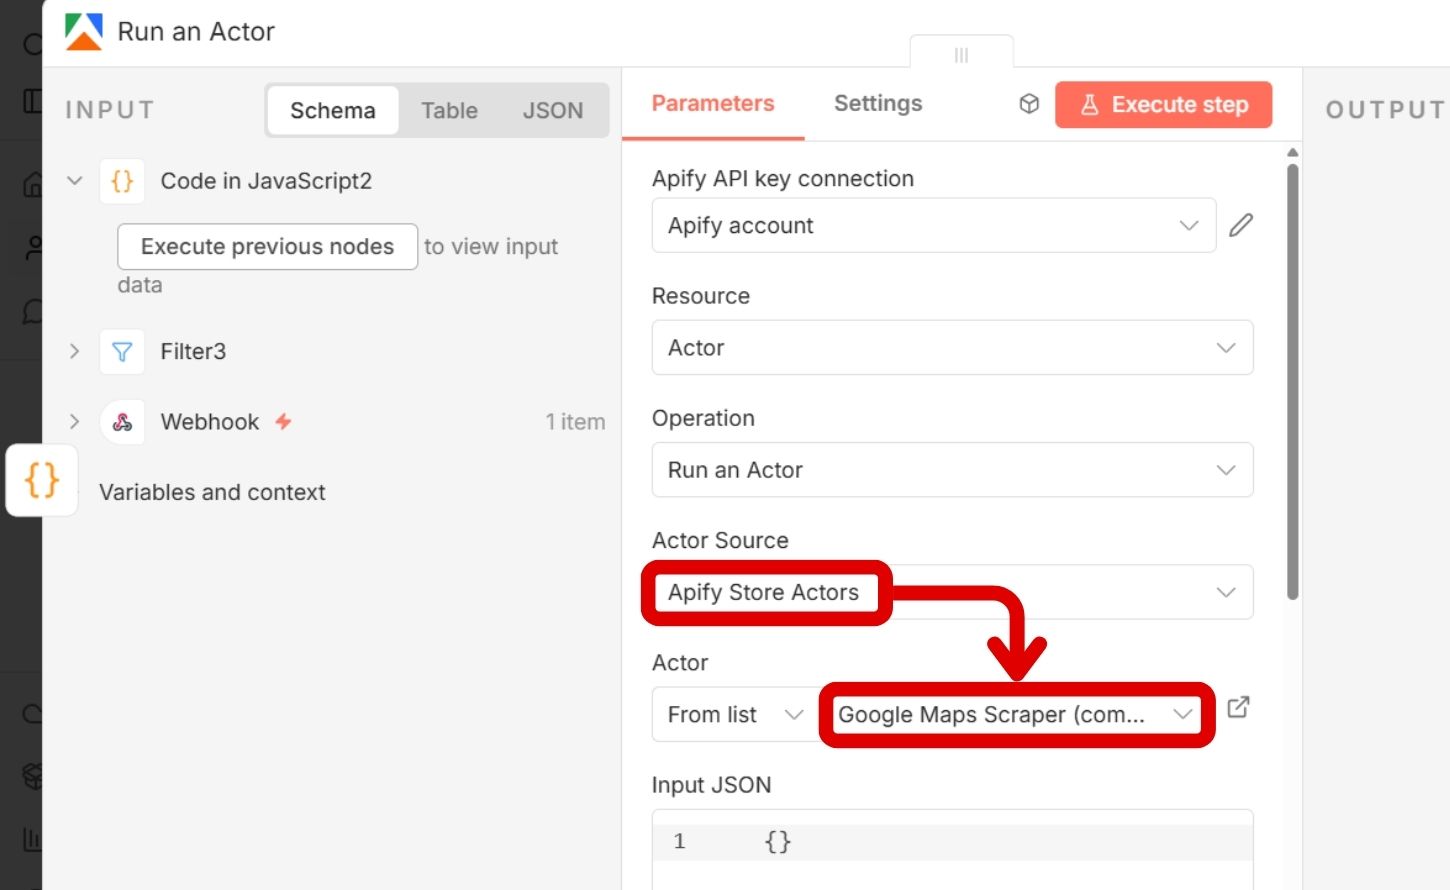Image resolution: width=1450 pixels, height=890 pixels.
Task: Open Actor in new tab via external link icon
Action: [x=1238, y=708]
